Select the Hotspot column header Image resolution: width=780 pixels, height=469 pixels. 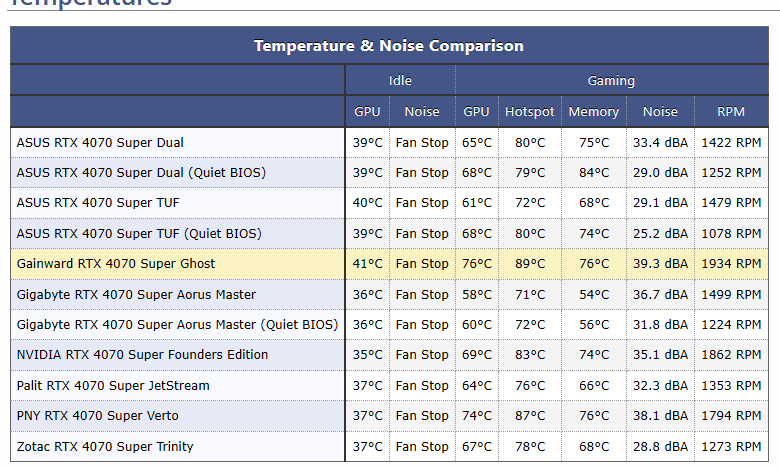click(x=530, y=112)
